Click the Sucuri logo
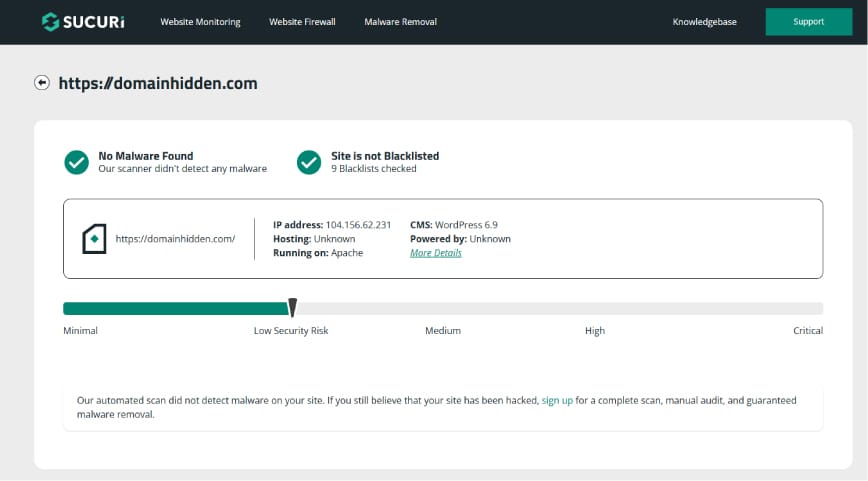Viewport: 868px width, 481px height. coord(83,22)
